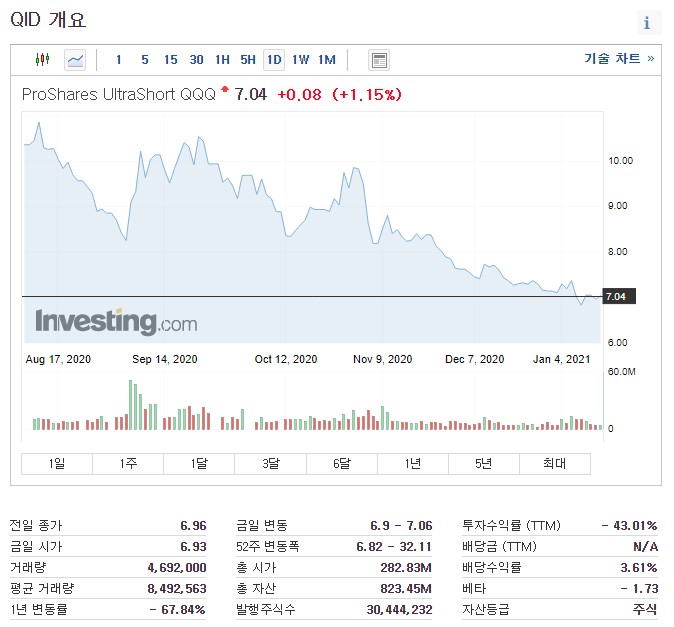Select the area line chart icon
Viewport: 674px width, 627px height.
[75, 60]
